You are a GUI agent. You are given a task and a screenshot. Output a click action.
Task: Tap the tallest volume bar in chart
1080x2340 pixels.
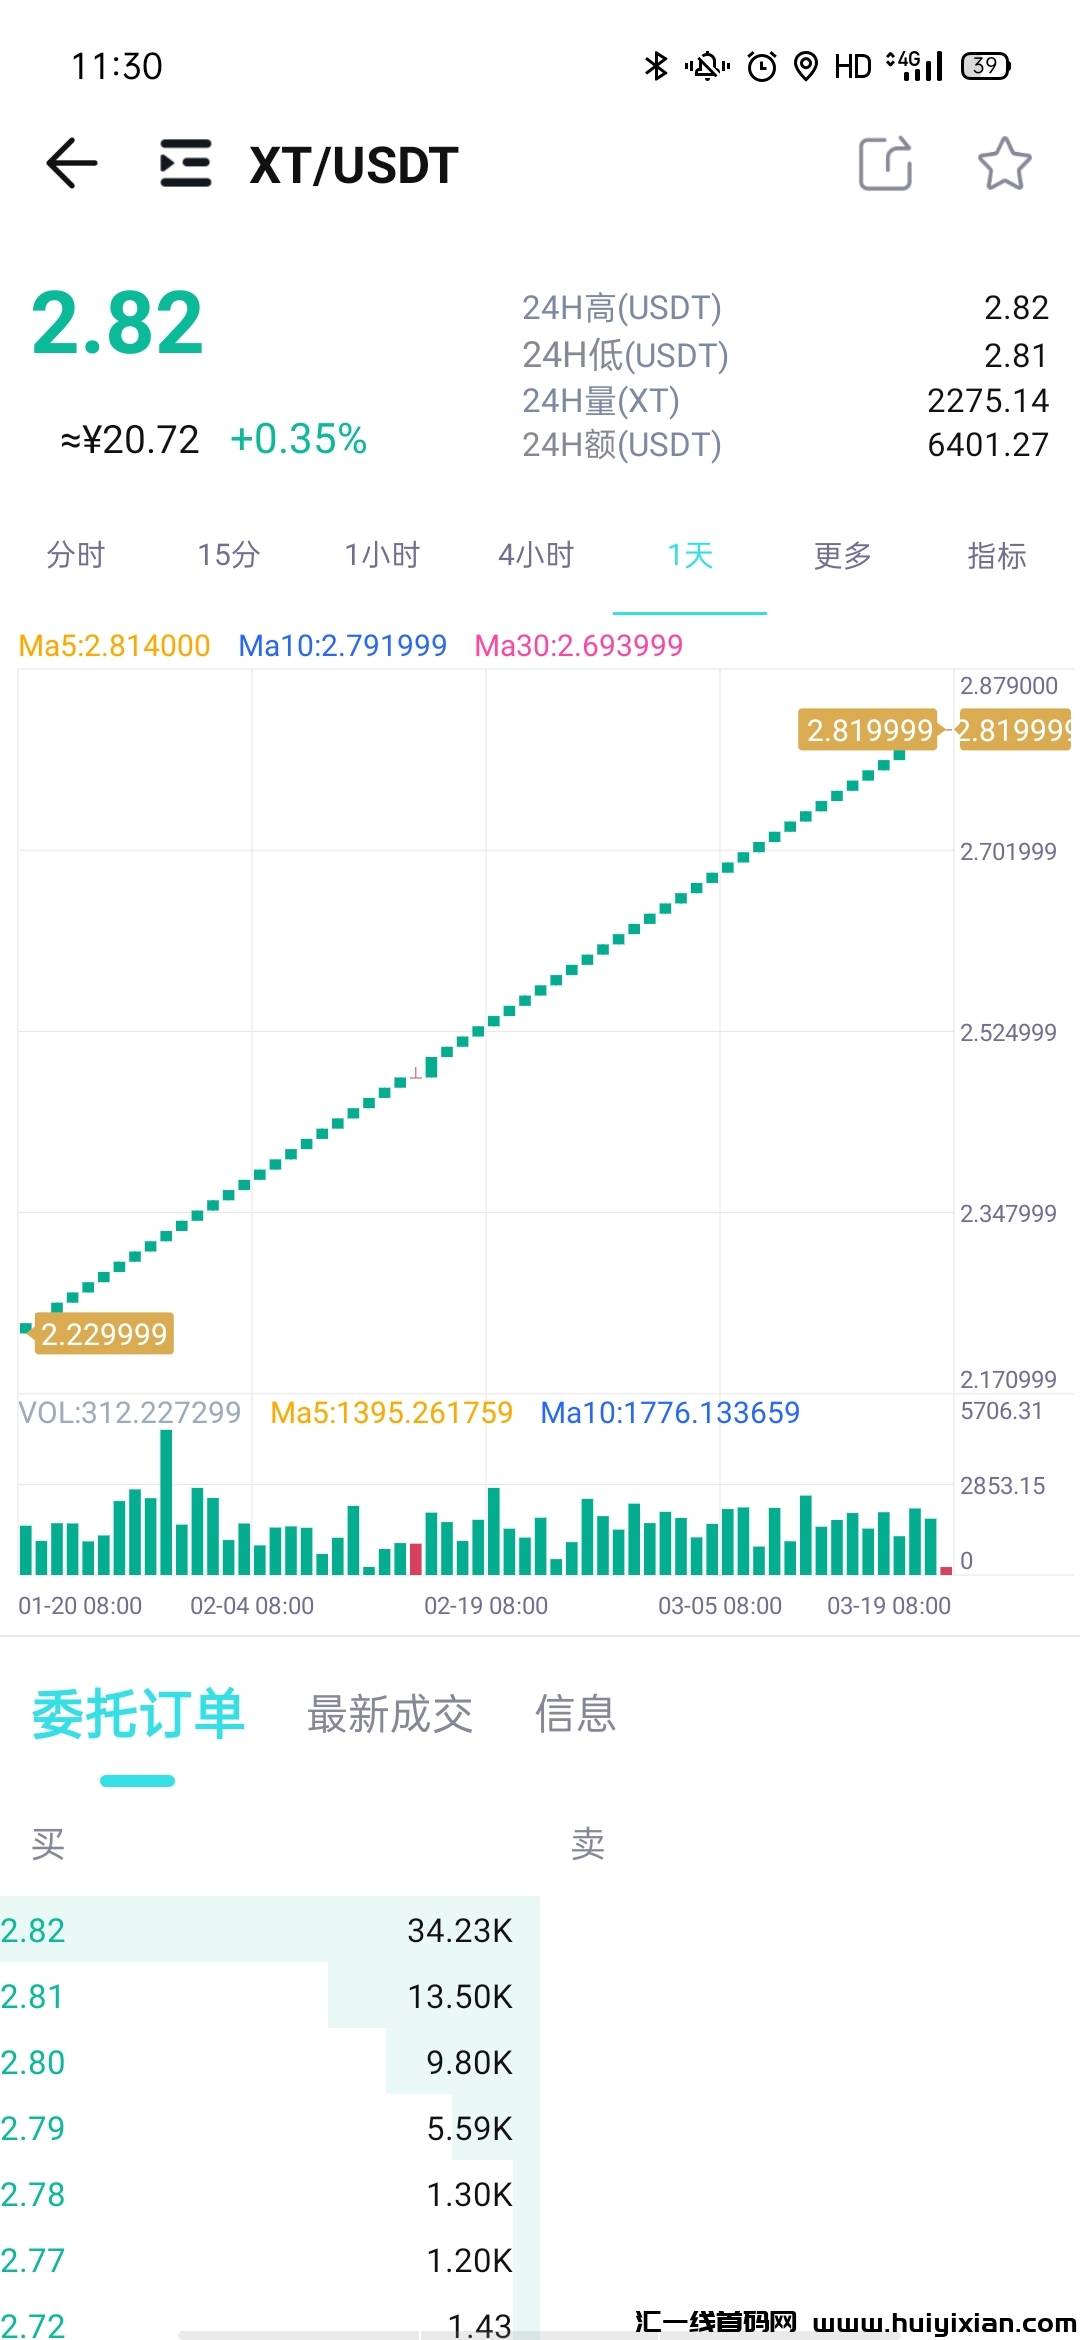tap(166, 1502)
